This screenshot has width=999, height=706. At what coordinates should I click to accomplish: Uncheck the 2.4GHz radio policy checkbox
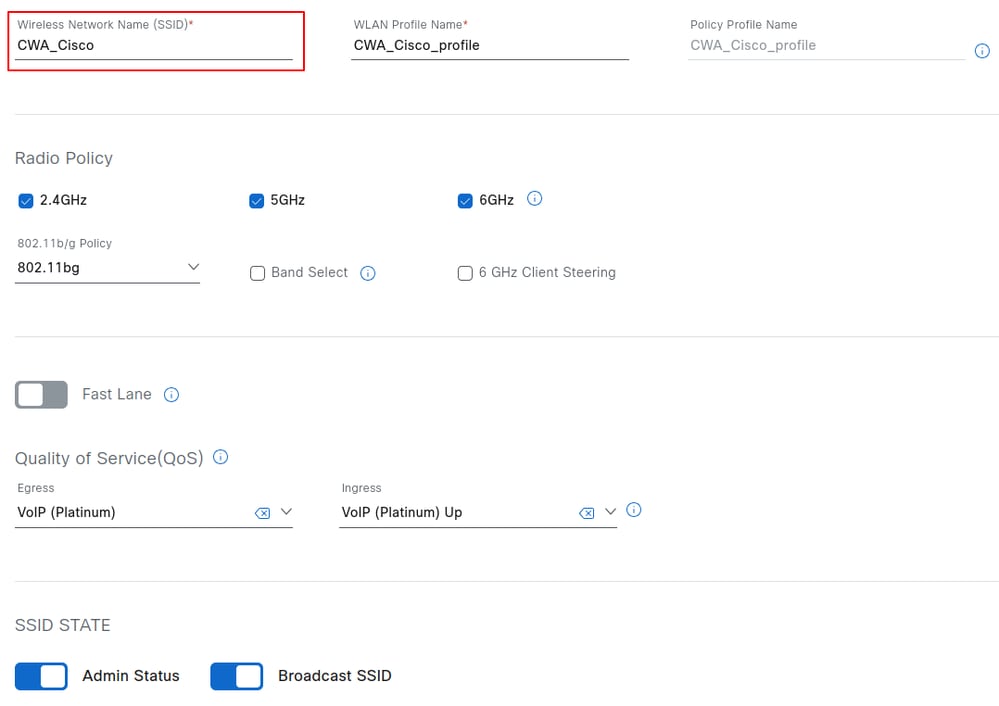pos(26,201)
